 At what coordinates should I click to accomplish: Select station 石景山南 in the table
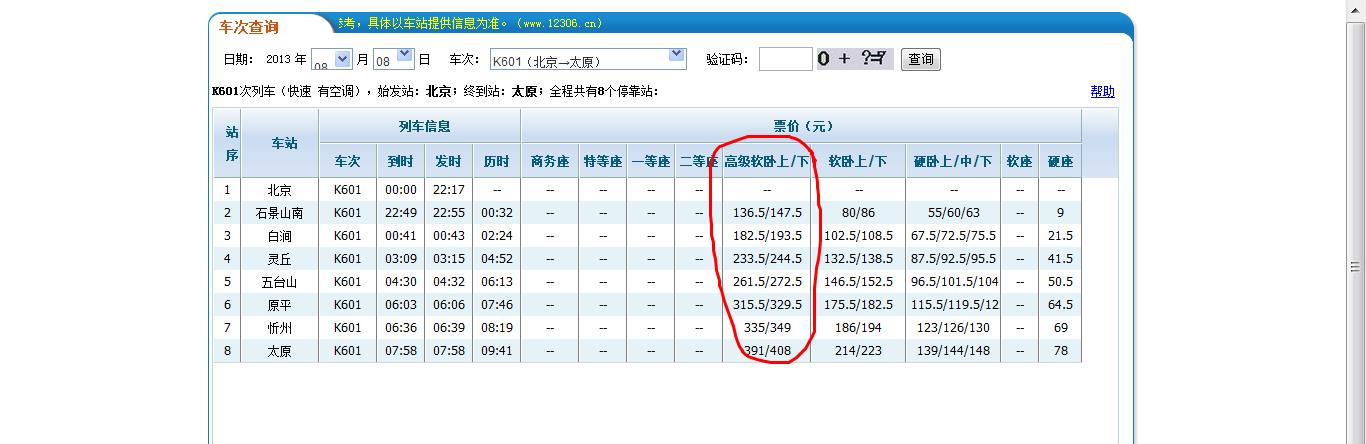click(280, 213)
